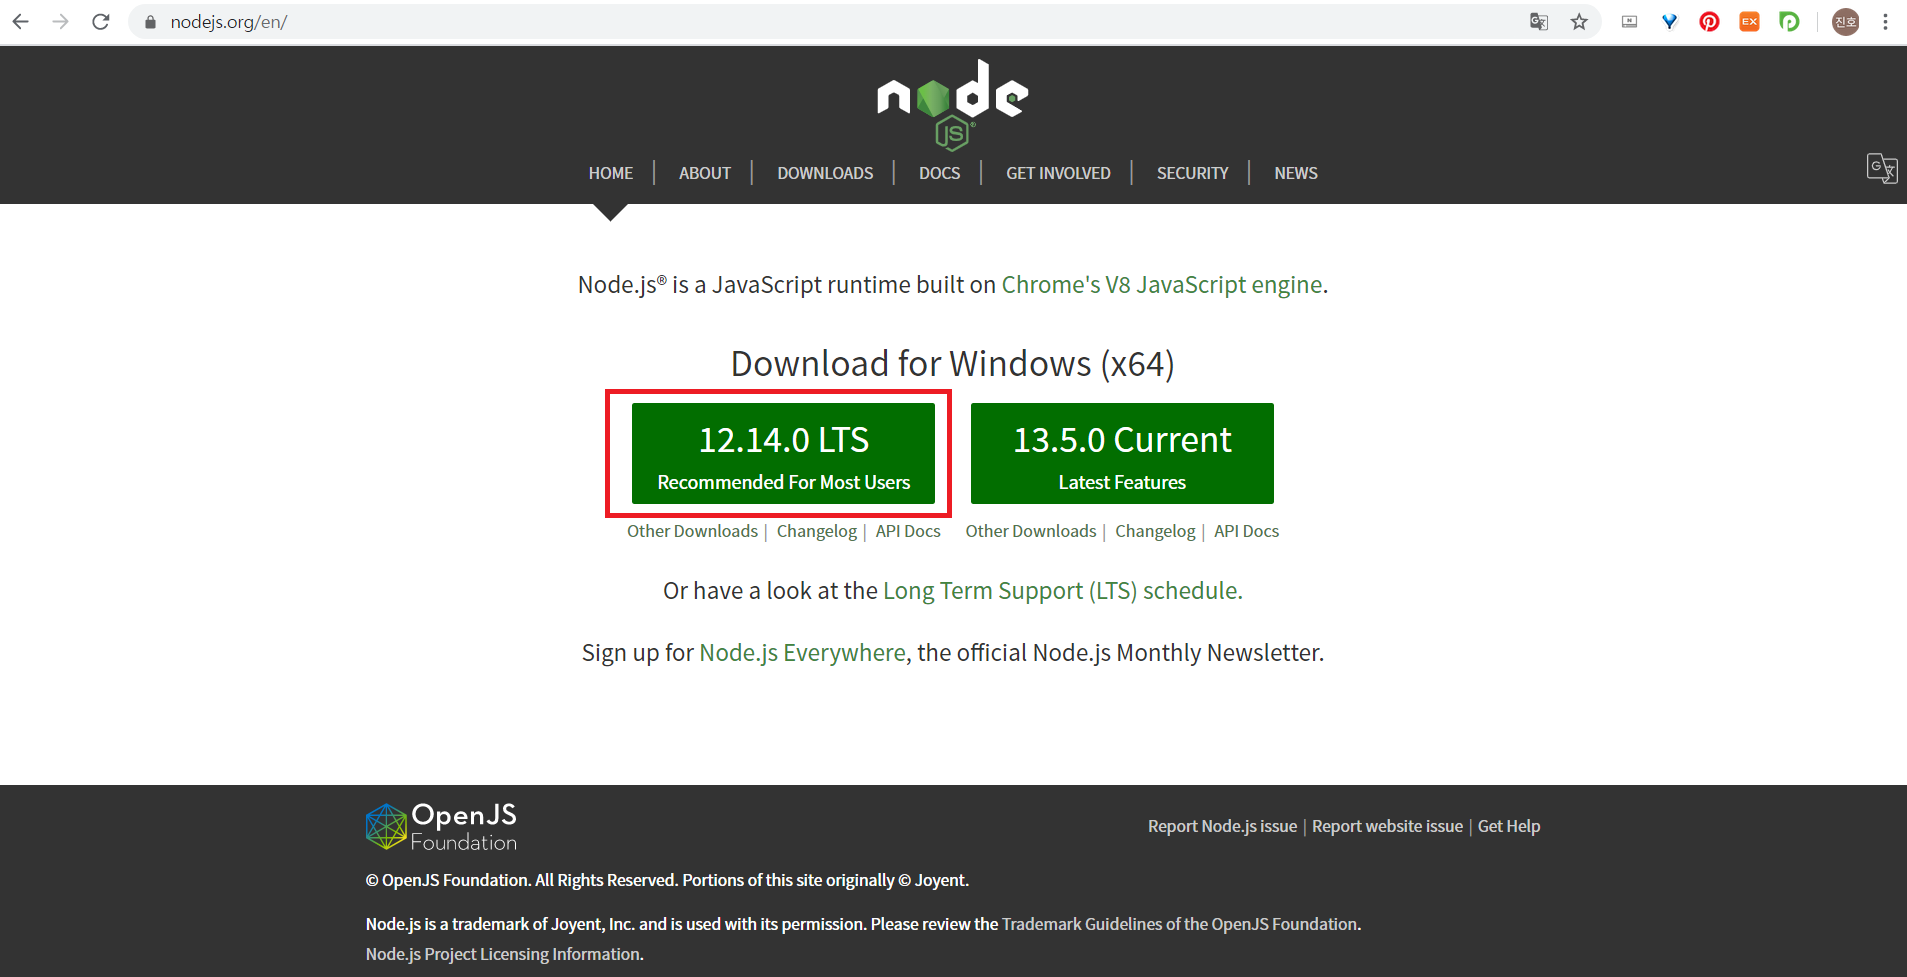Viewport: 1907px width, 977px height.
Task: Click the language translation icon on page
Action: click(x=1882, y=168)
